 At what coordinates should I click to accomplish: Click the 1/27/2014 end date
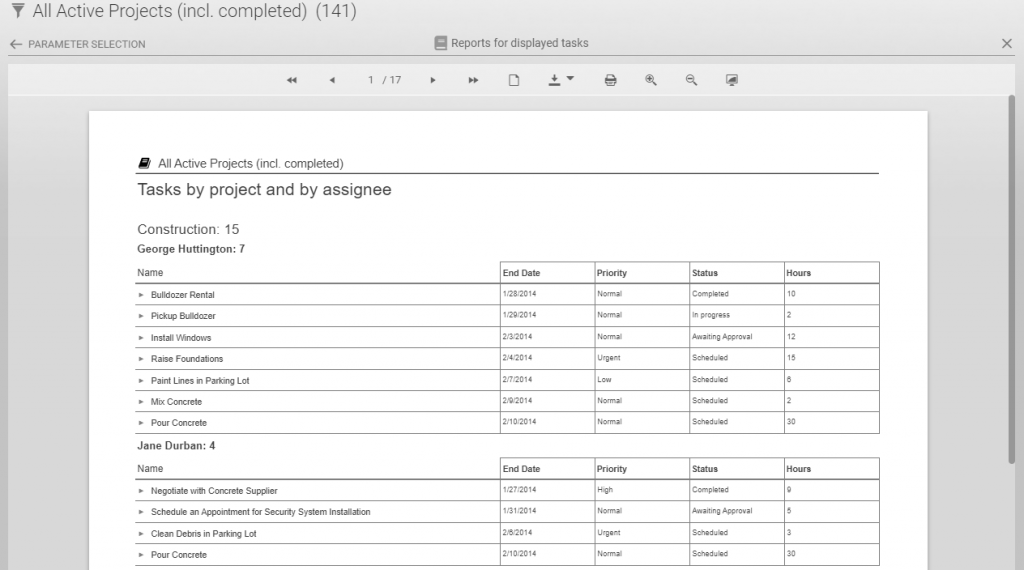pyautogui.click(x=519, y=490)
